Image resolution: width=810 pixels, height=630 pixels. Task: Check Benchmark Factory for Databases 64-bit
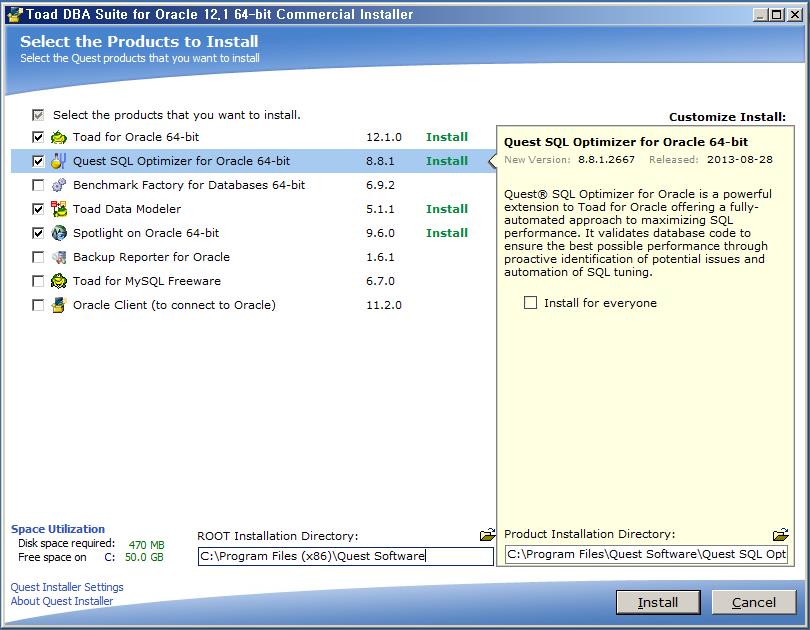click(x=38, y=185)
